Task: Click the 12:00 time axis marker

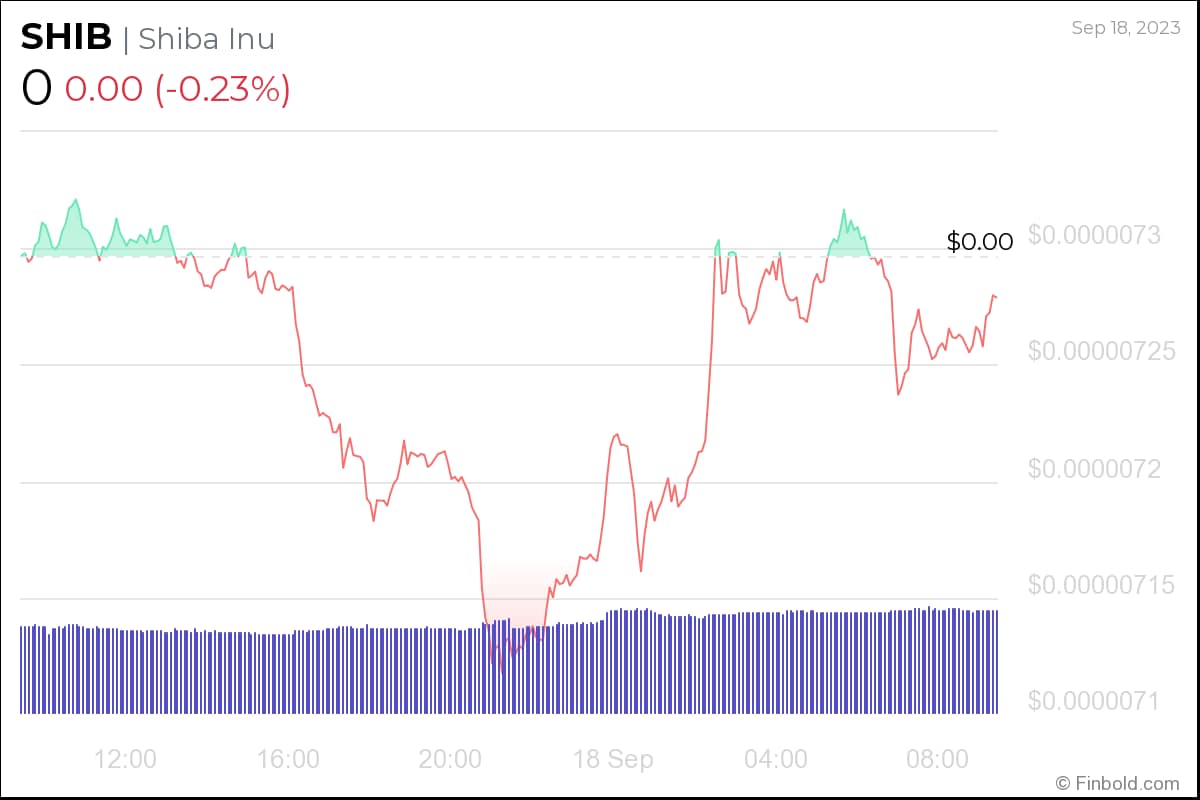Action: pos(125,759)
